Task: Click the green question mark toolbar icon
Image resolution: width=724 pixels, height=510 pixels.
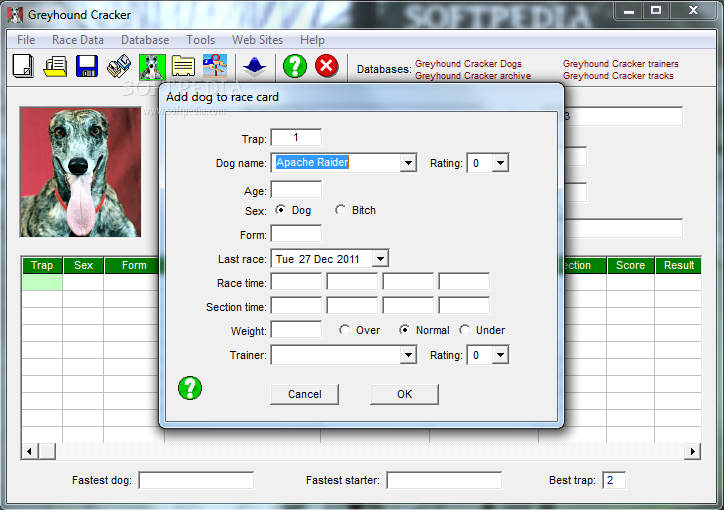Action: pyautogui.click(x=295, y=66)
